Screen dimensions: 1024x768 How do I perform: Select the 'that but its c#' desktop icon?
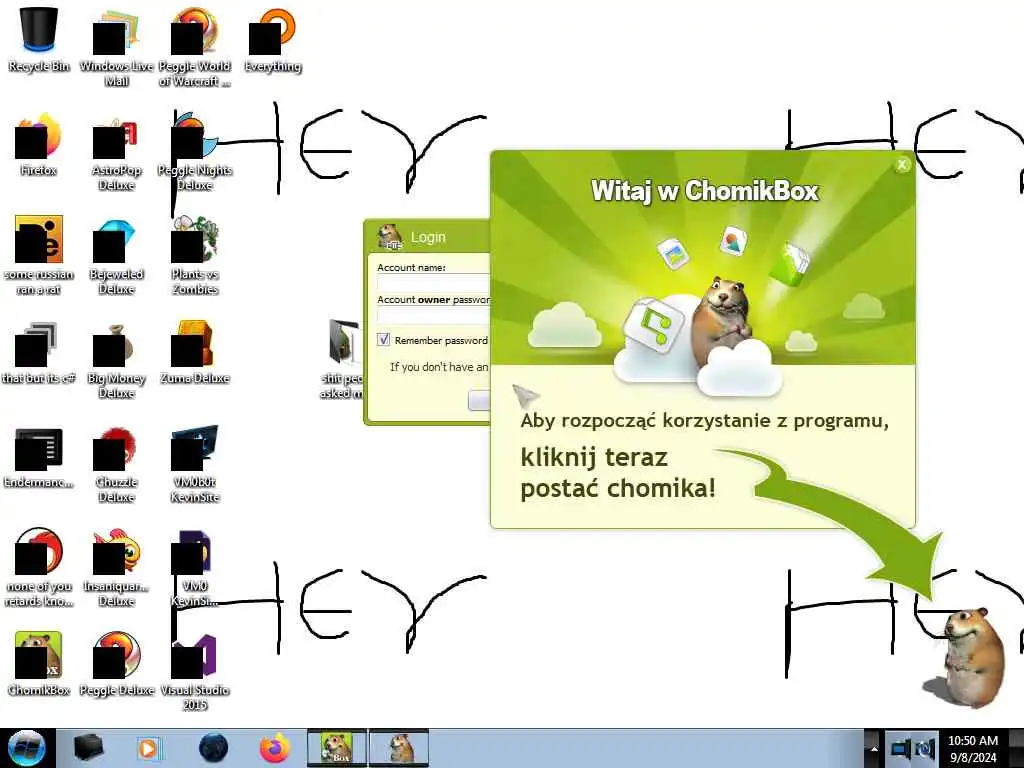click(39, 353)
